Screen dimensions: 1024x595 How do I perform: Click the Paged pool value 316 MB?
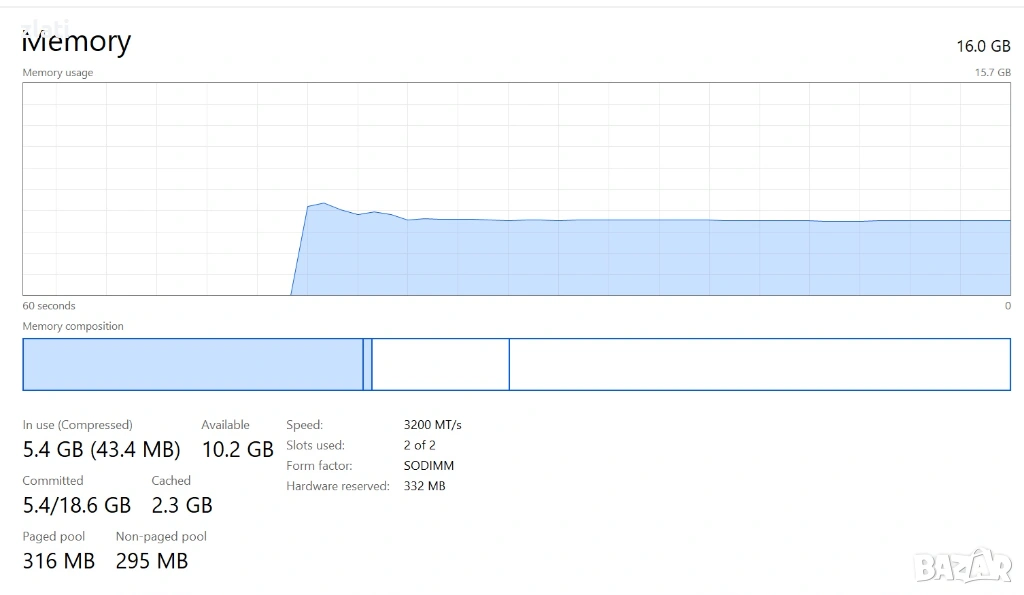[58, 561]
